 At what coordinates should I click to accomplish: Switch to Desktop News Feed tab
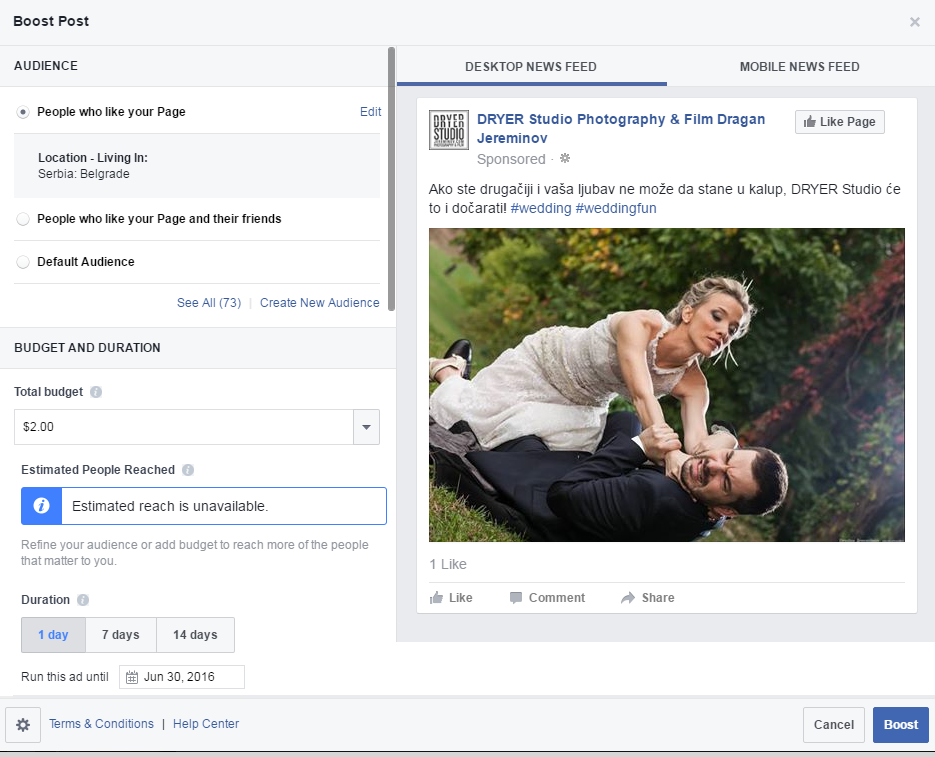(x=531, y=67)
